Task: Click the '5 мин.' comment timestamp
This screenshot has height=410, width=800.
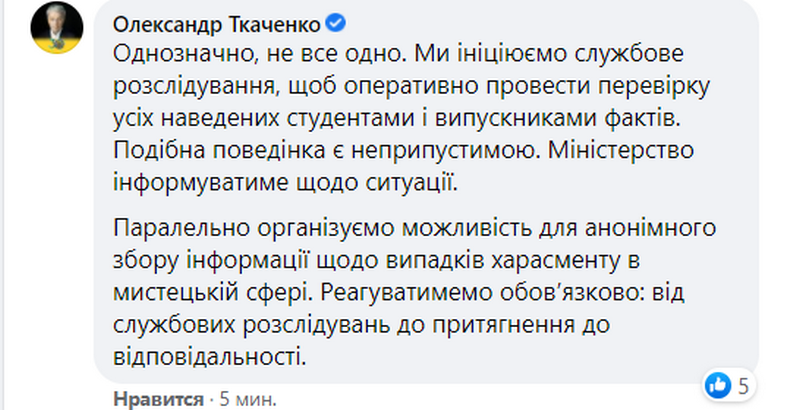Action: tap(244, 396)
